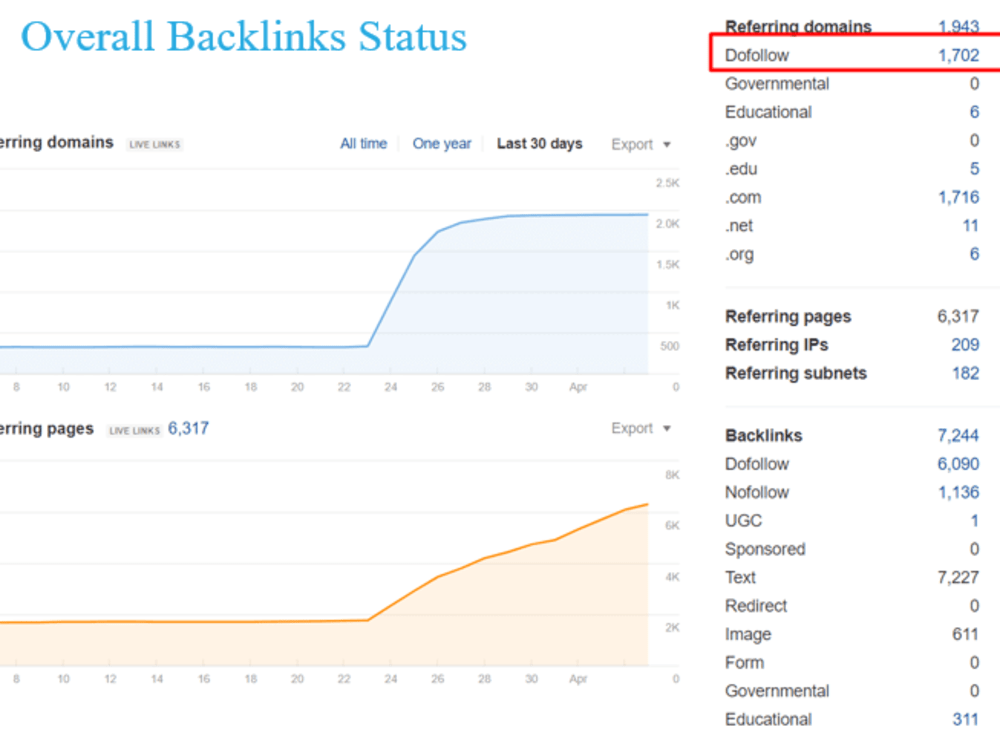Open Export dropdown for referring pages chart
This screenshot has height=750, width=1000.
(640, 428)
